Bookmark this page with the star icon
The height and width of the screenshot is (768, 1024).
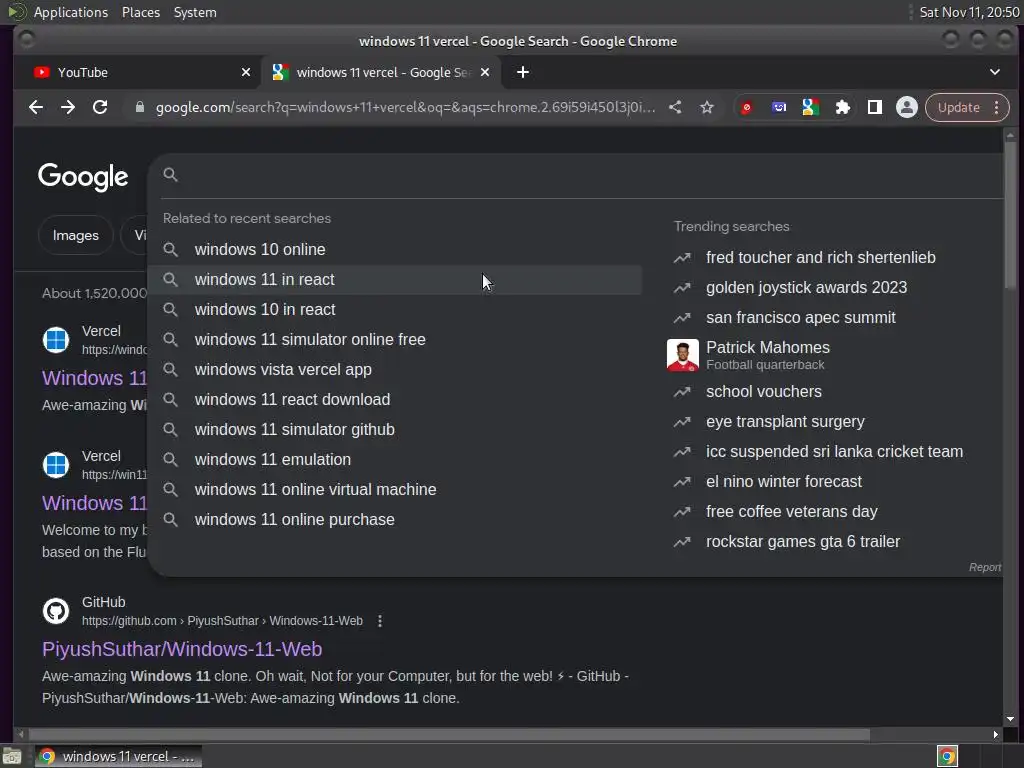point(707,107)
